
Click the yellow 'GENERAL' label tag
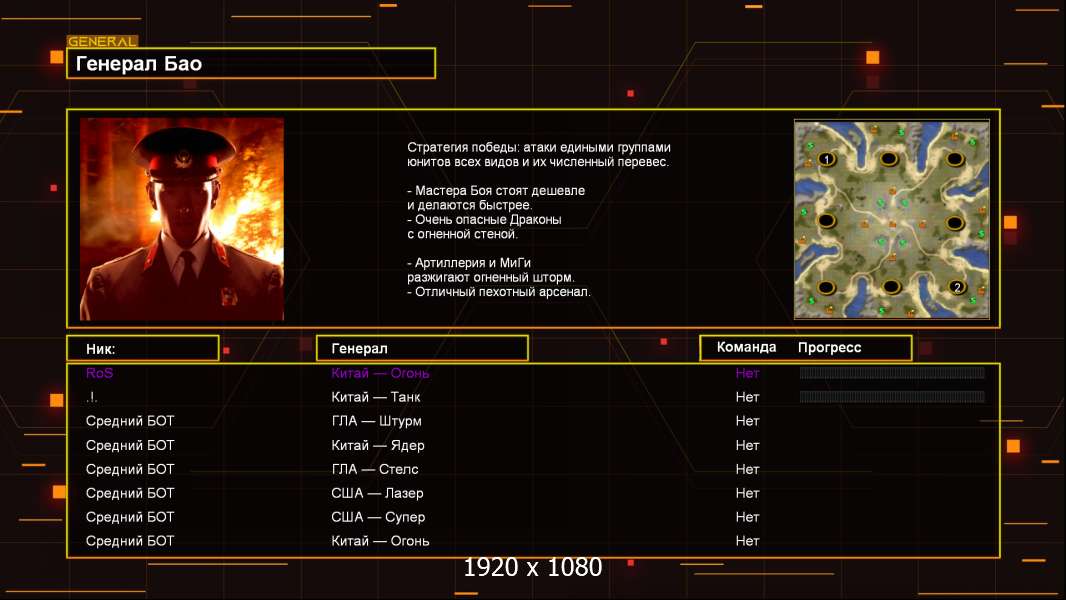[x=103, y=41]
